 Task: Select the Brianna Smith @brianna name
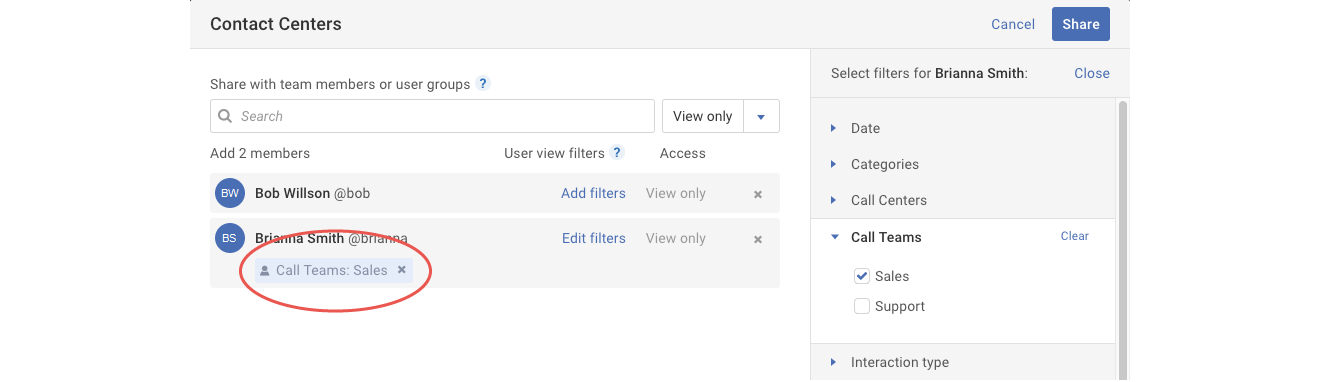click(x=331, y=238)
